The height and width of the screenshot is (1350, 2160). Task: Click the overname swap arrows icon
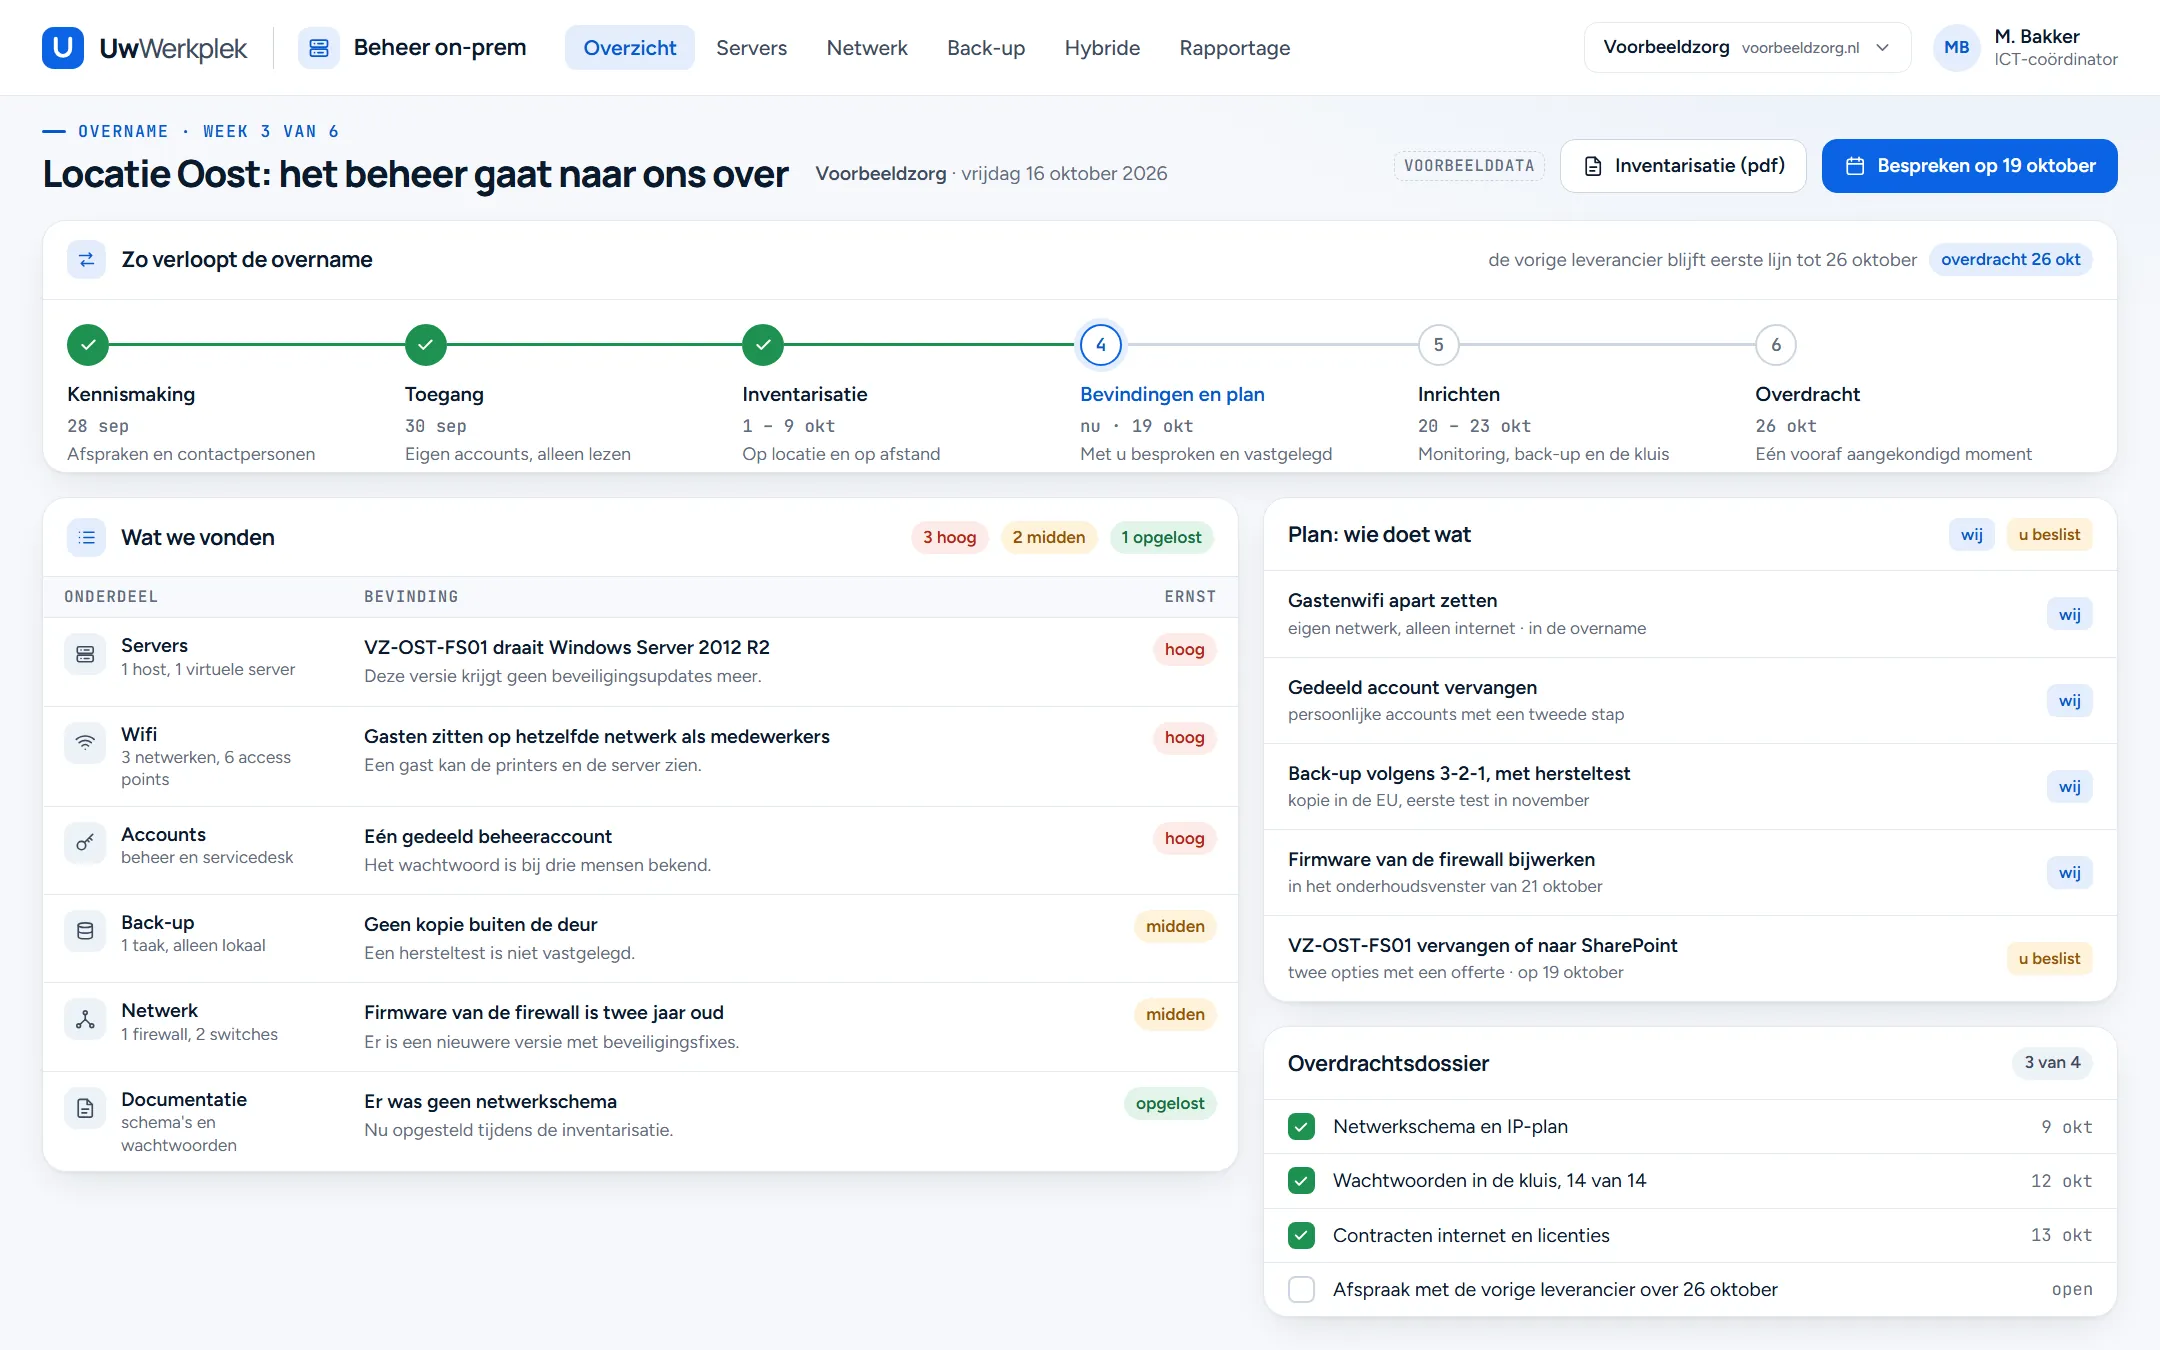pyautogui.click(x=86, y=259)
